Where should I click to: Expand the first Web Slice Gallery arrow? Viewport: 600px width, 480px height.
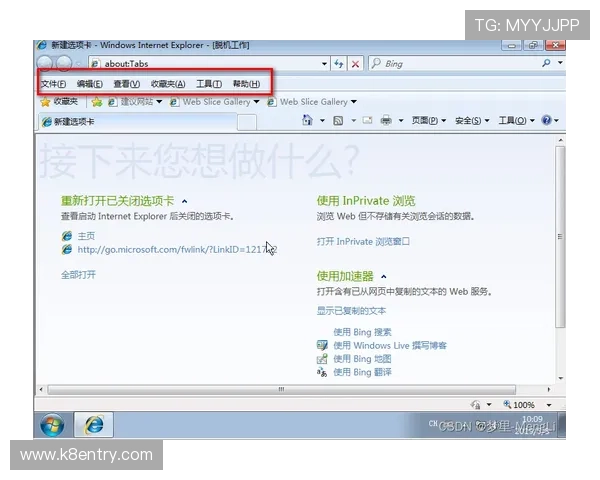[x=256, y=102]
